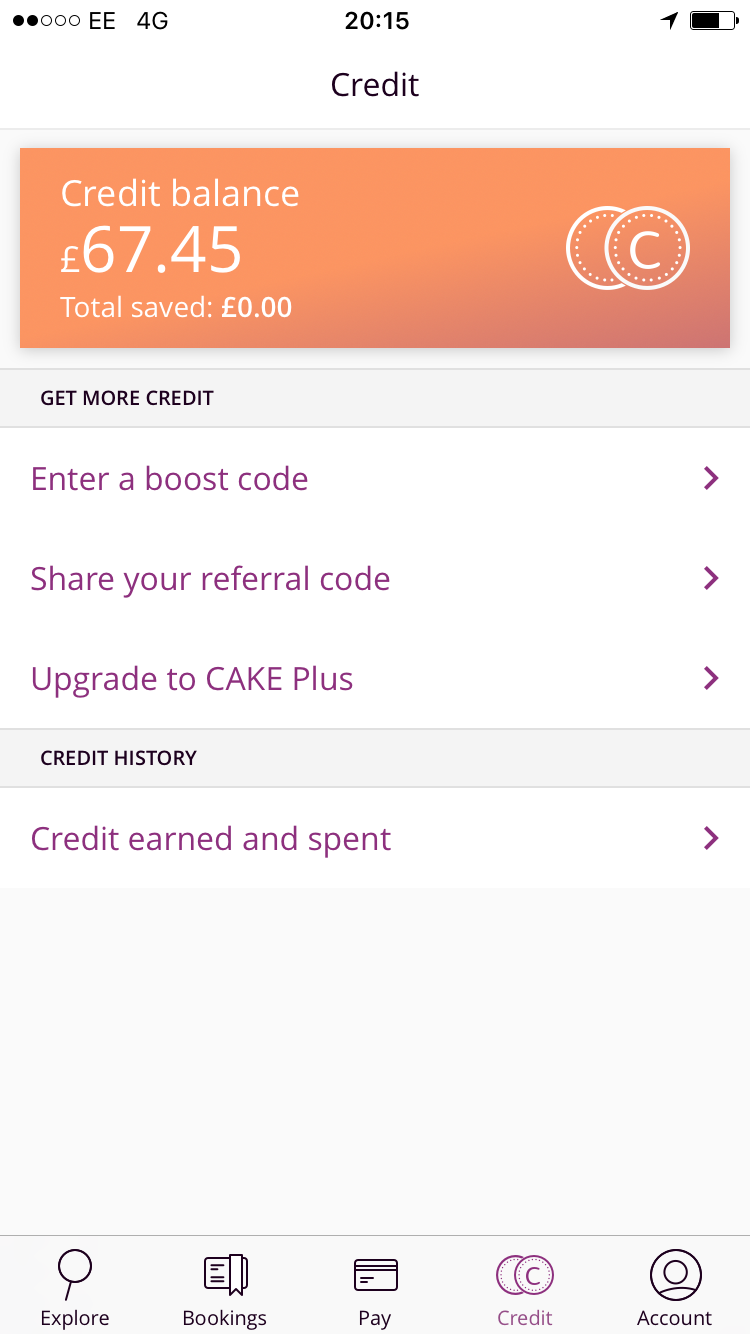Open the Bookings icon in tab bar
The width and height of the screenshot is (750, 1334).
point(225,1274)
